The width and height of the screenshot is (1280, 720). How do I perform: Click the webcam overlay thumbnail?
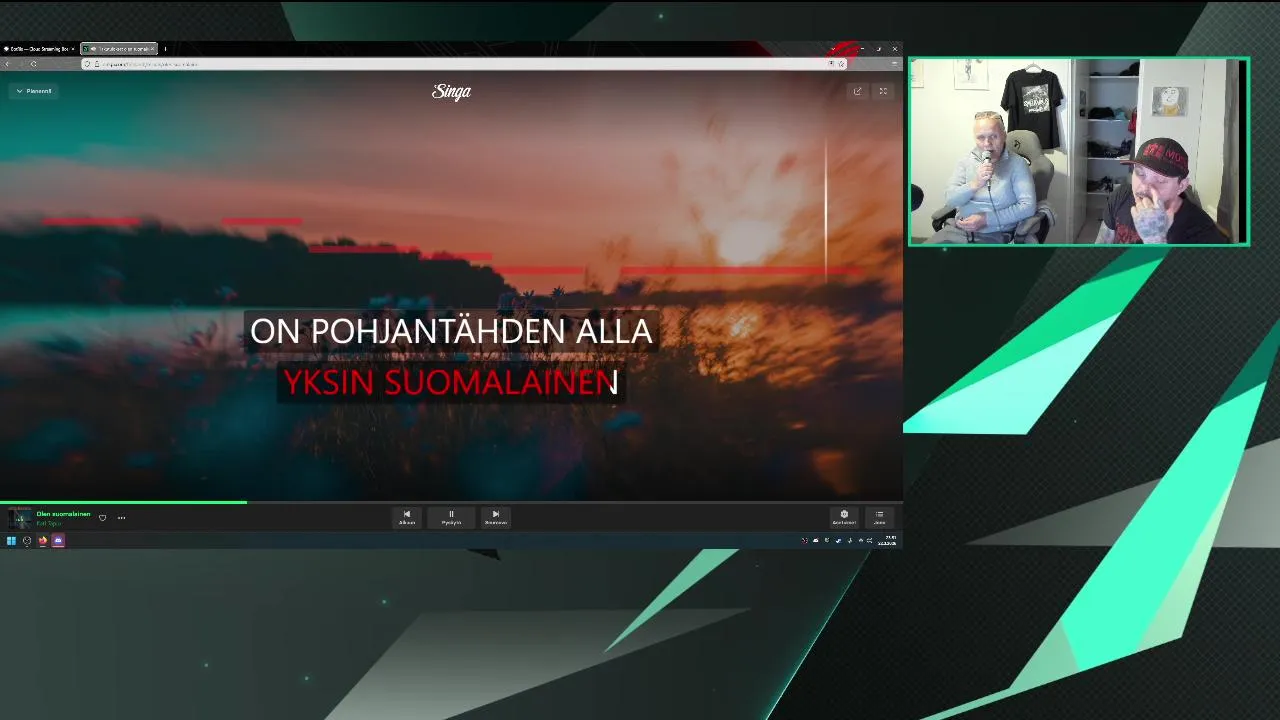(x=1079, y=151)
